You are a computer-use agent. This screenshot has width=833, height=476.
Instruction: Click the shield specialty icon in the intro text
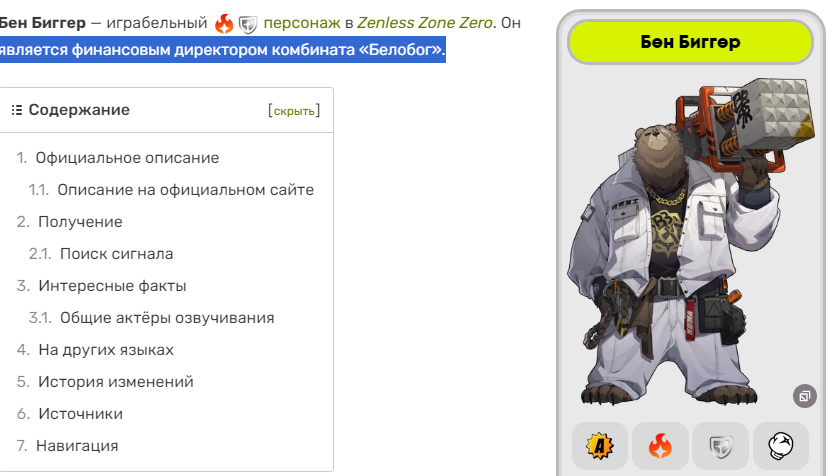click(x=248, y=24)
